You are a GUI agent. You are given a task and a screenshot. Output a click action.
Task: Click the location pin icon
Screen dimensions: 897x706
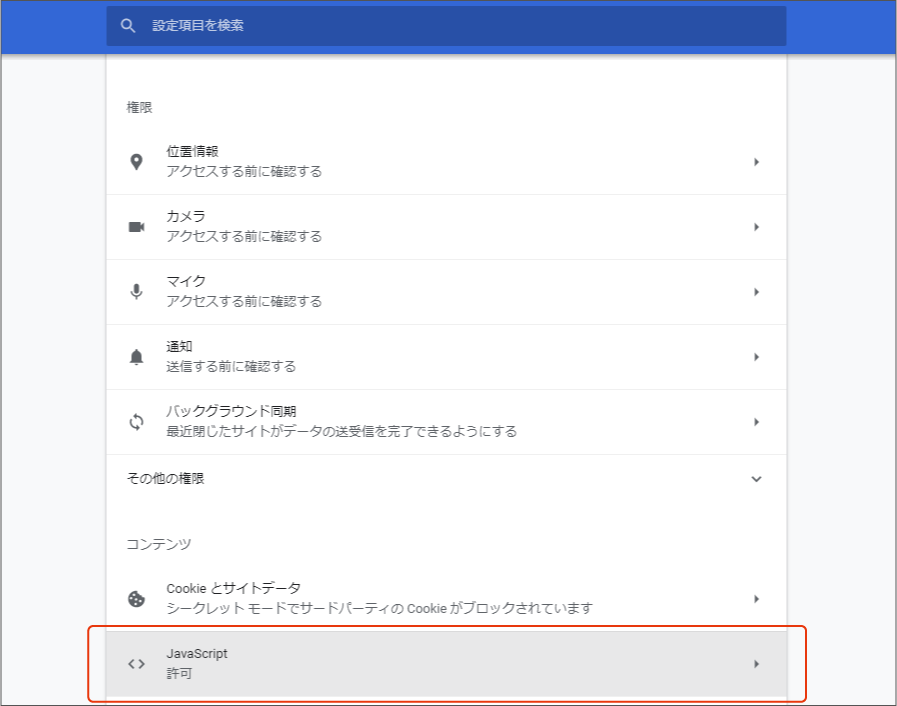pos(136,162)
